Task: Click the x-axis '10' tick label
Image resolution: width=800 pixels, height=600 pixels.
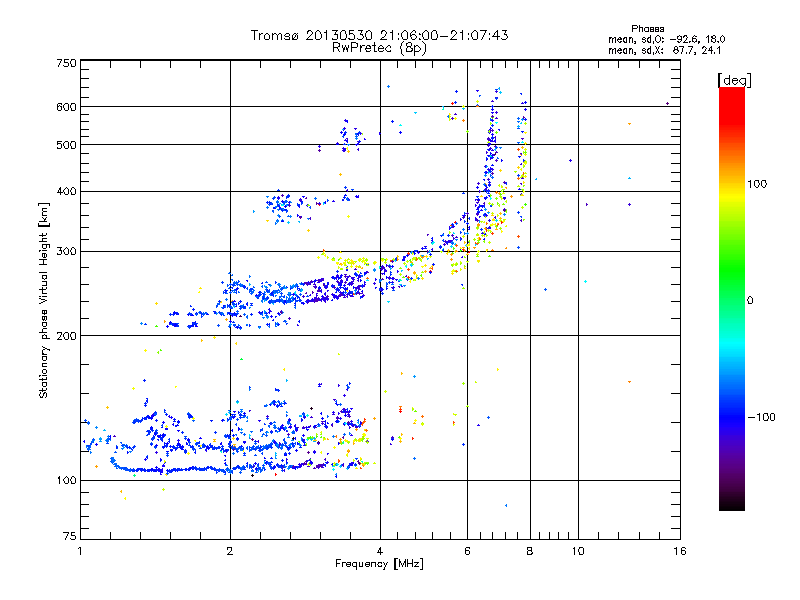Action: [x=578, y=551]
